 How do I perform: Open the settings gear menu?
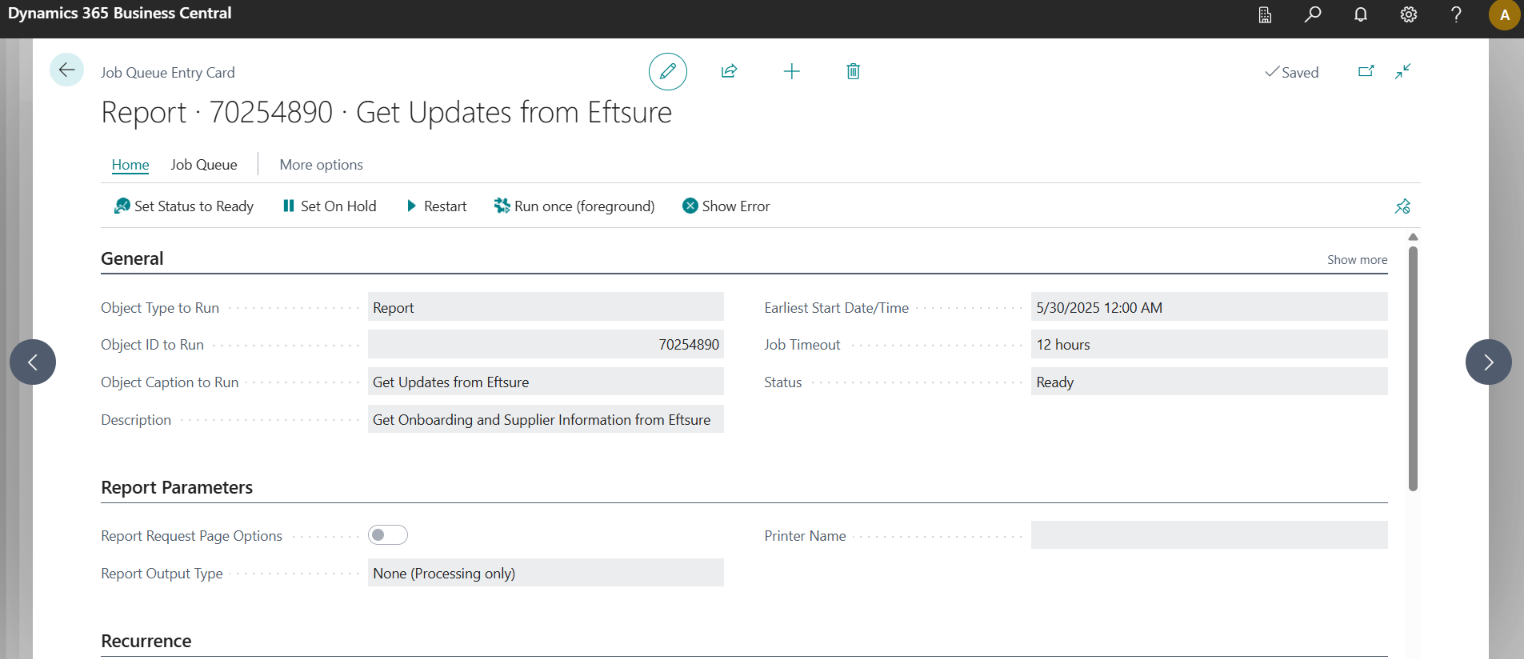[1409, 14]
